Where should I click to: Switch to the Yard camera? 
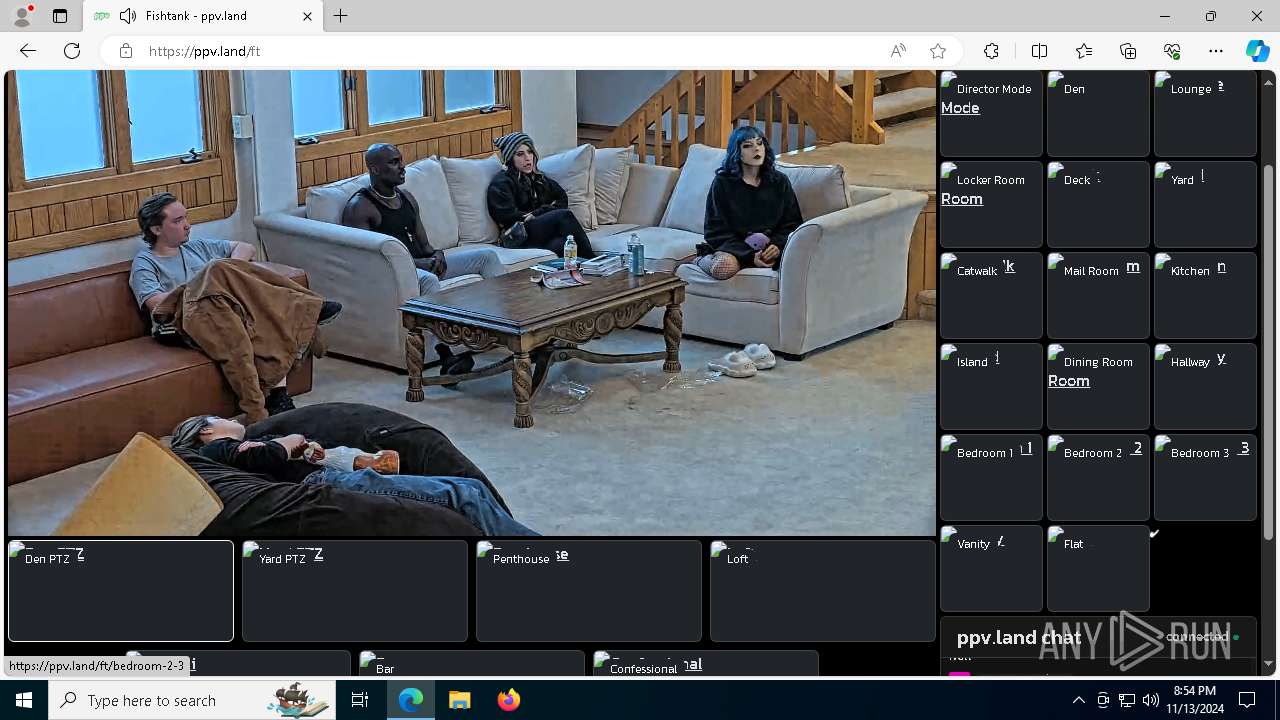(x=1205, y=205)
